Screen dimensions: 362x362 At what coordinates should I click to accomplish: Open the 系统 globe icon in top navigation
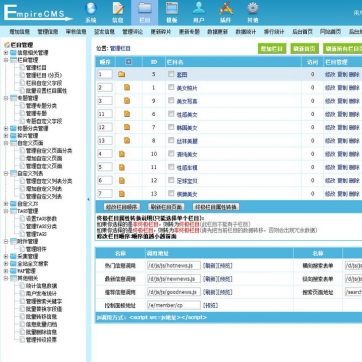tap(91, 8)
